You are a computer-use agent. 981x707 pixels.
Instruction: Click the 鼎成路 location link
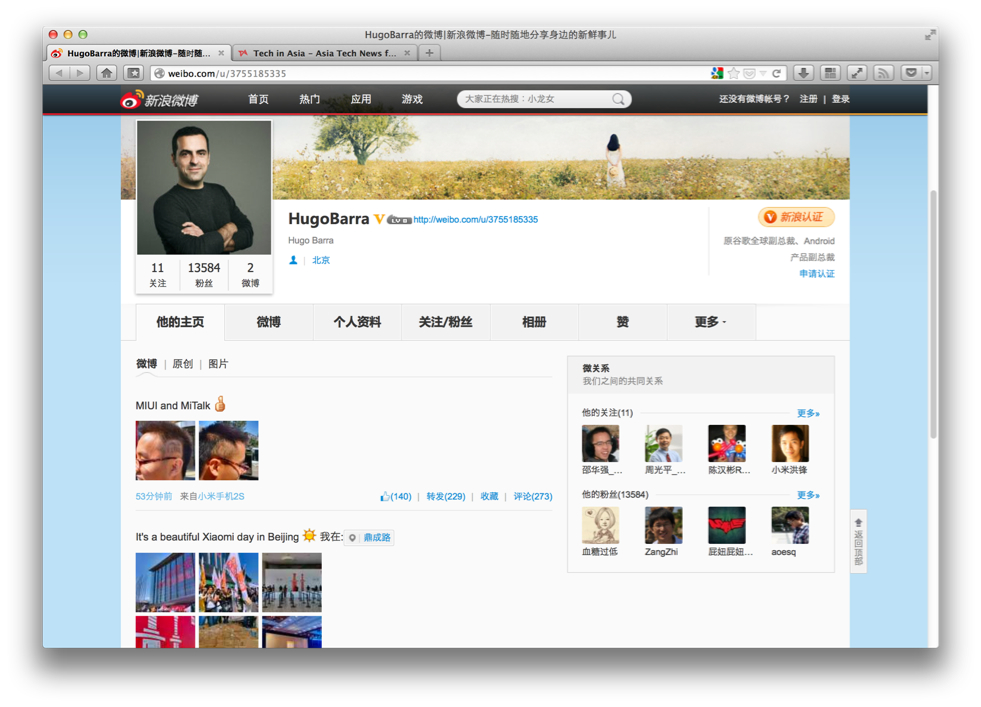(x=377, y=537)
